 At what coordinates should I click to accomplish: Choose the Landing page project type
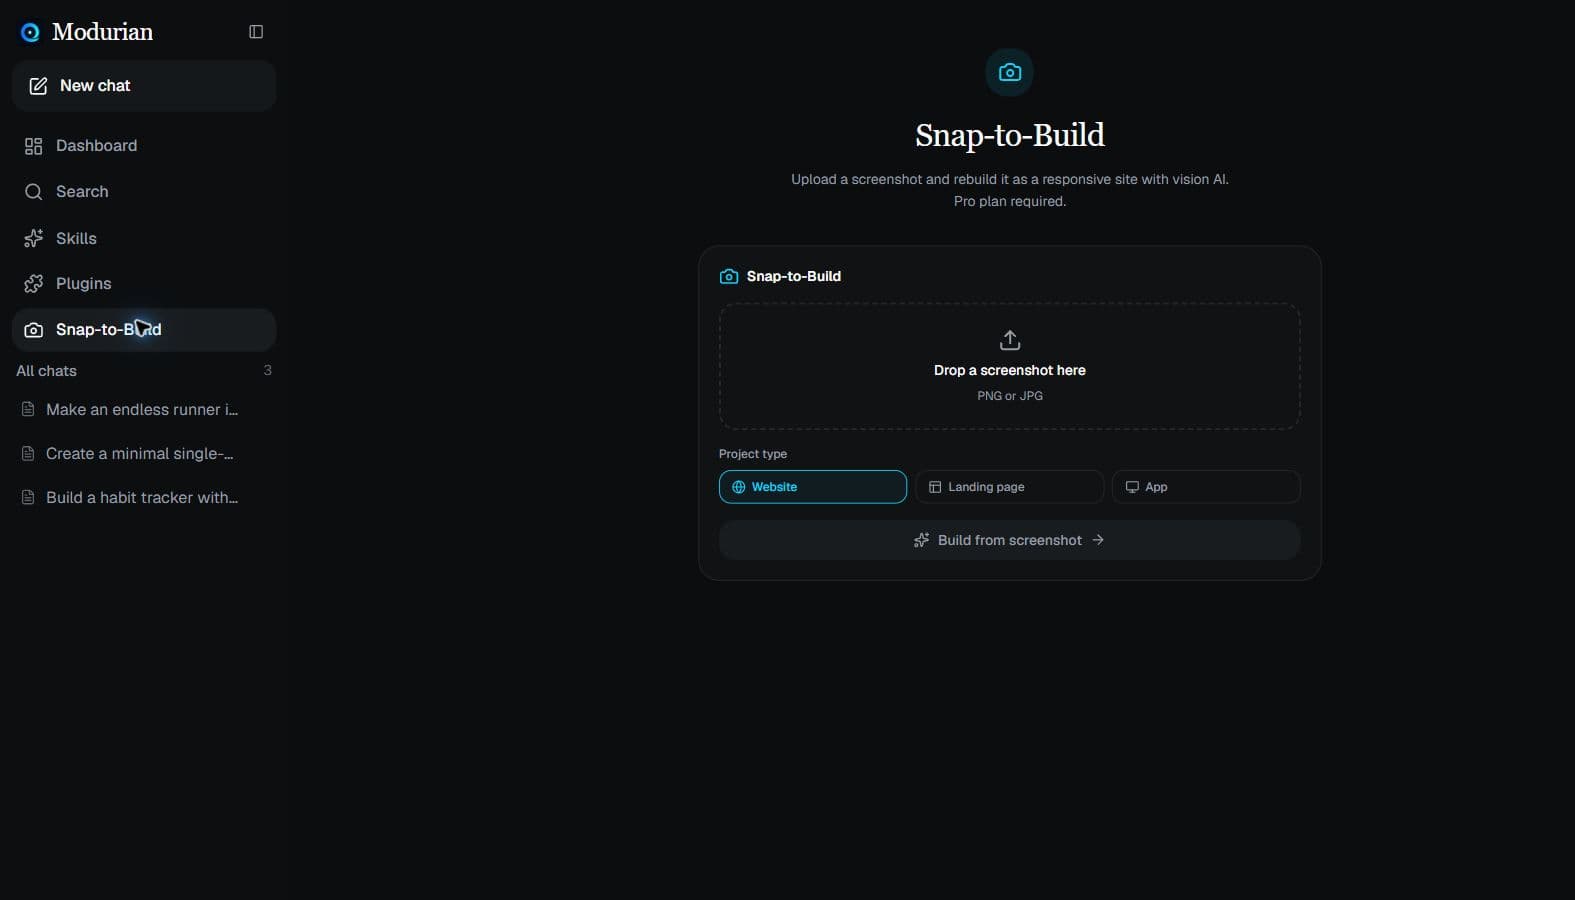pyautogui.click(x=1009, y=487)
